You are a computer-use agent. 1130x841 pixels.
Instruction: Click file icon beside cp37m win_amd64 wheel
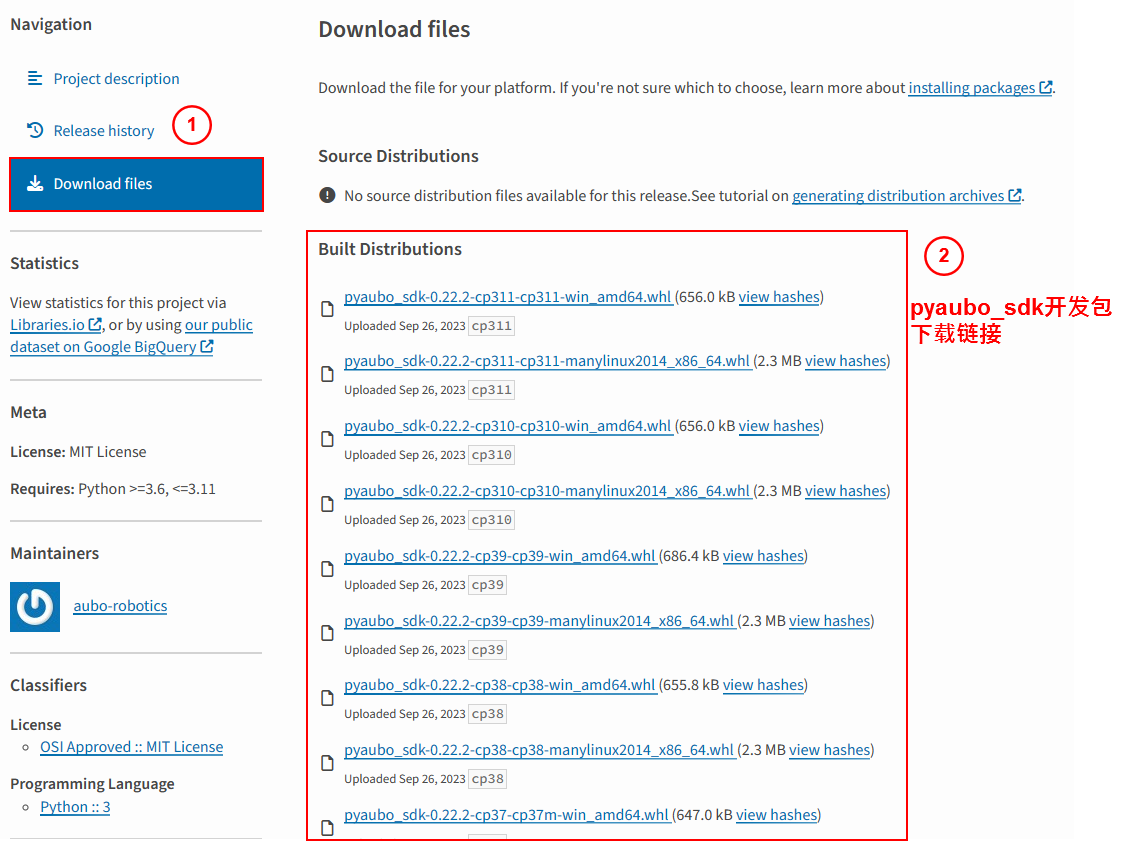coord(327,827)
